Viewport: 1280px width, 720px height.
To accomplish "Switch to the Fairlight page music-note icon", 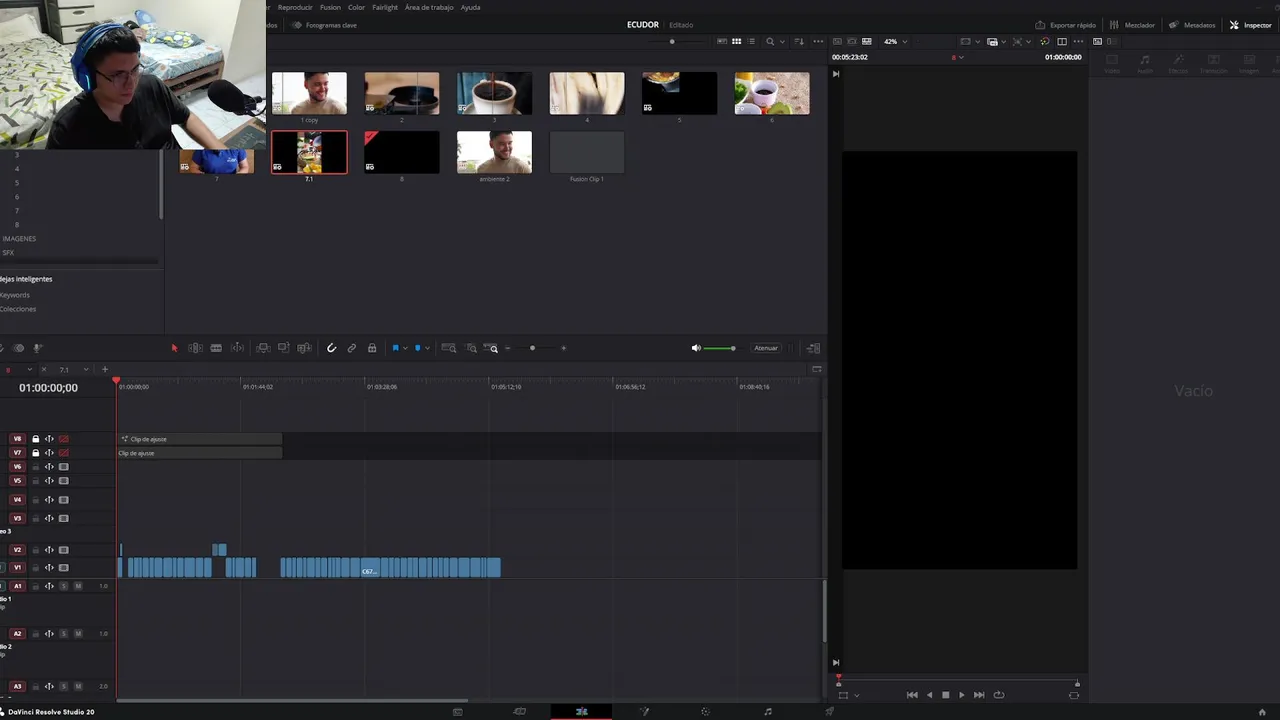I will [x=768, y=712].
